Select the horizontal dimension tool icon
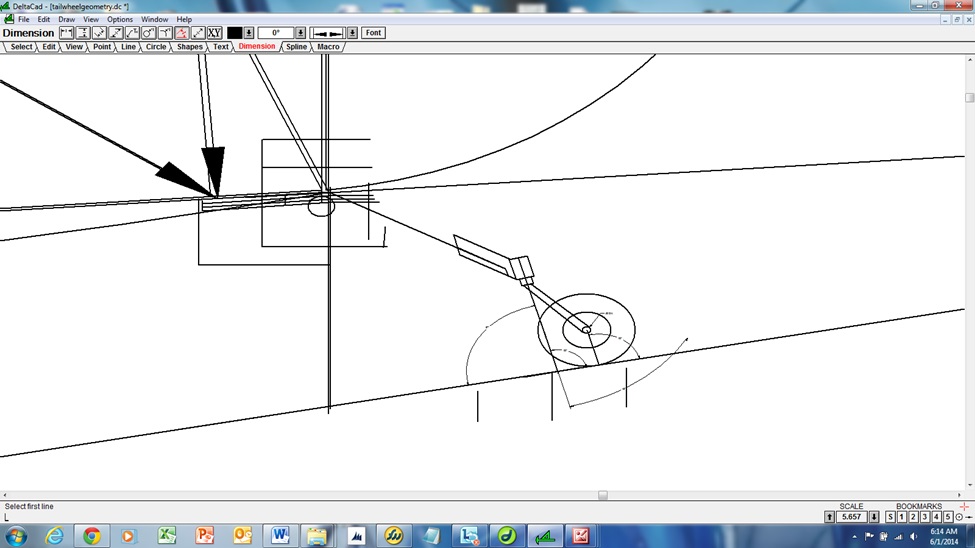The image size is (975, 548). [x=66, y=33]
